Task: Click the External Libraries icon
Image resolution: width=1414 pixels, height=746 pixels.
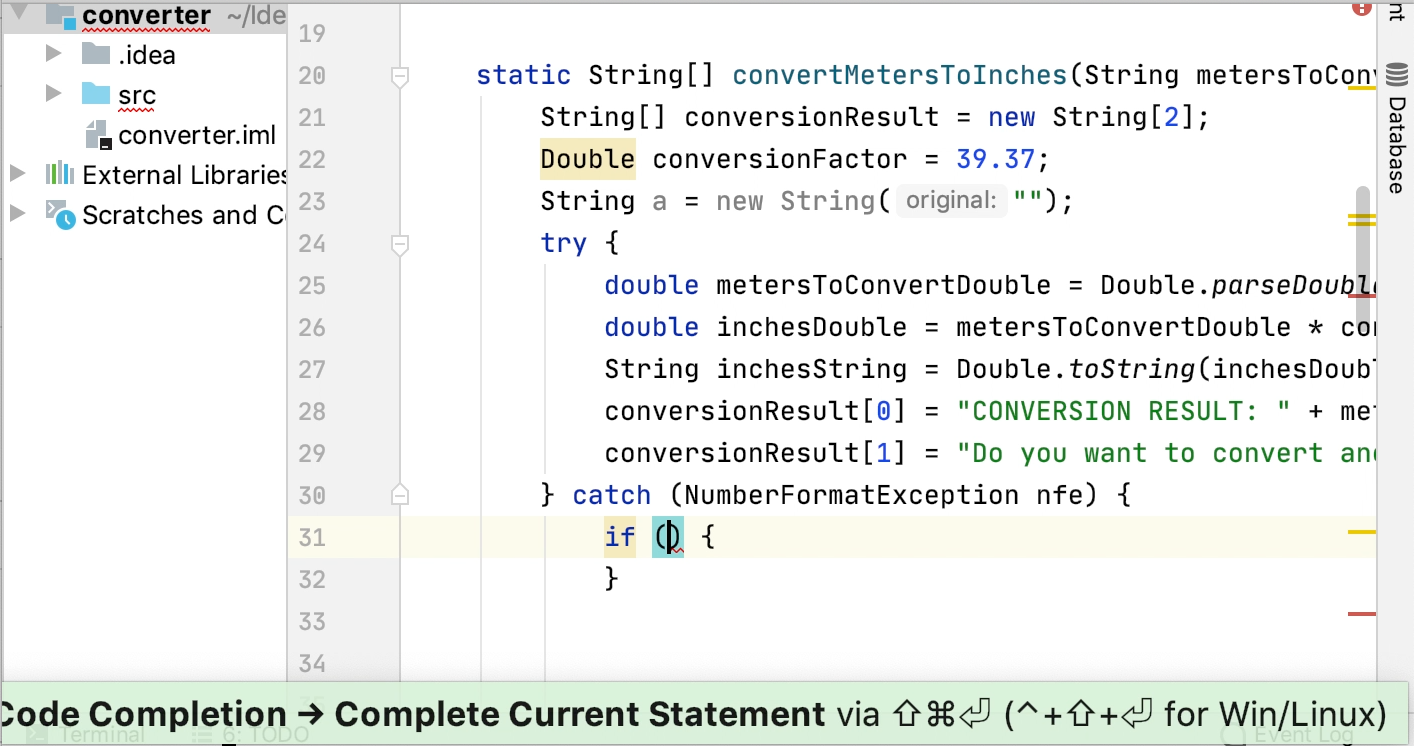Action: click(x=60, y=174)
